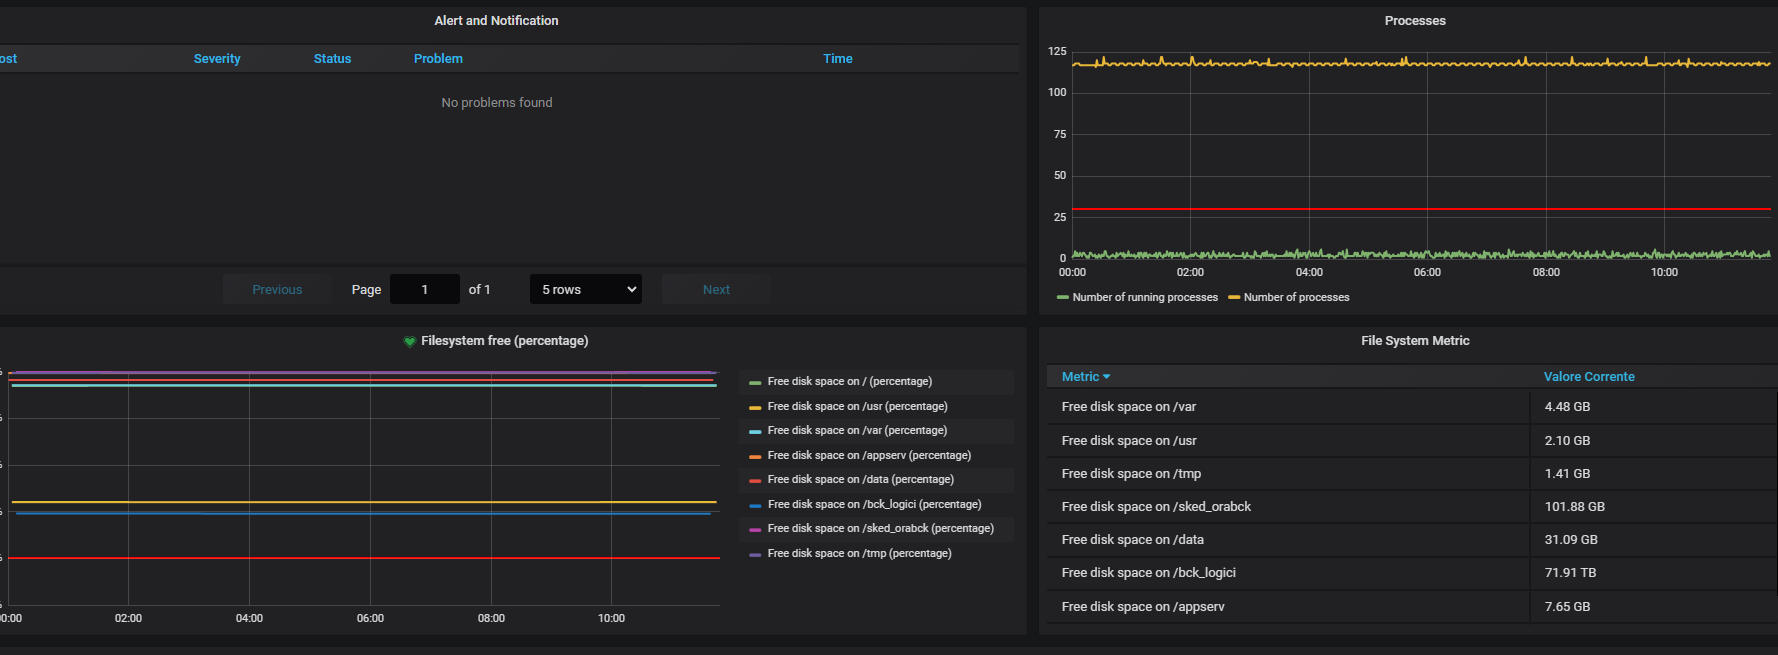Click the Previous page button
Image resolution: width=1778 pixels, height=655 pixels.
coord(277,289)
